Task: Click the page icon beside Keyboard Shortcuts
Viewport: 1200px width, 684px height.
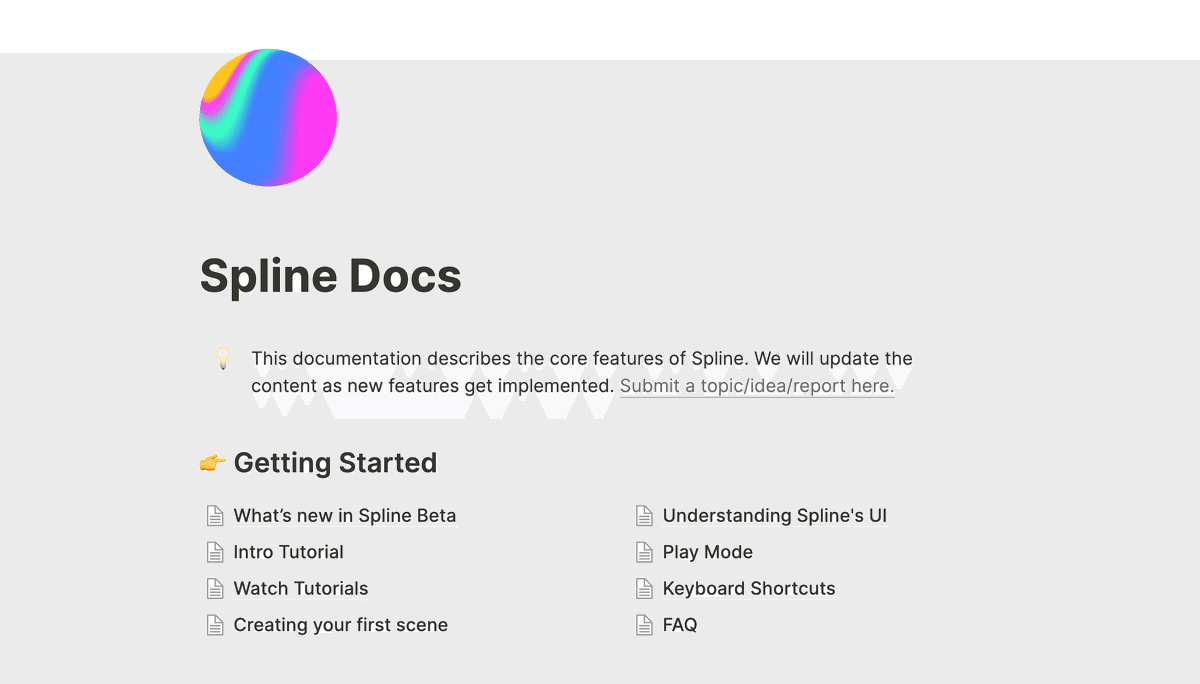Action: click(645, 588)
